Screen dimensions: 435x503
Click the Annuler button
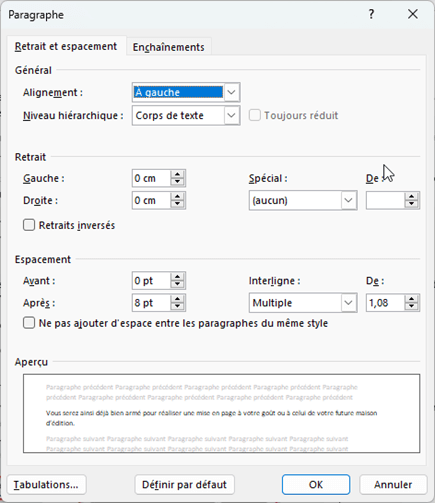click(x=393, y=485)
